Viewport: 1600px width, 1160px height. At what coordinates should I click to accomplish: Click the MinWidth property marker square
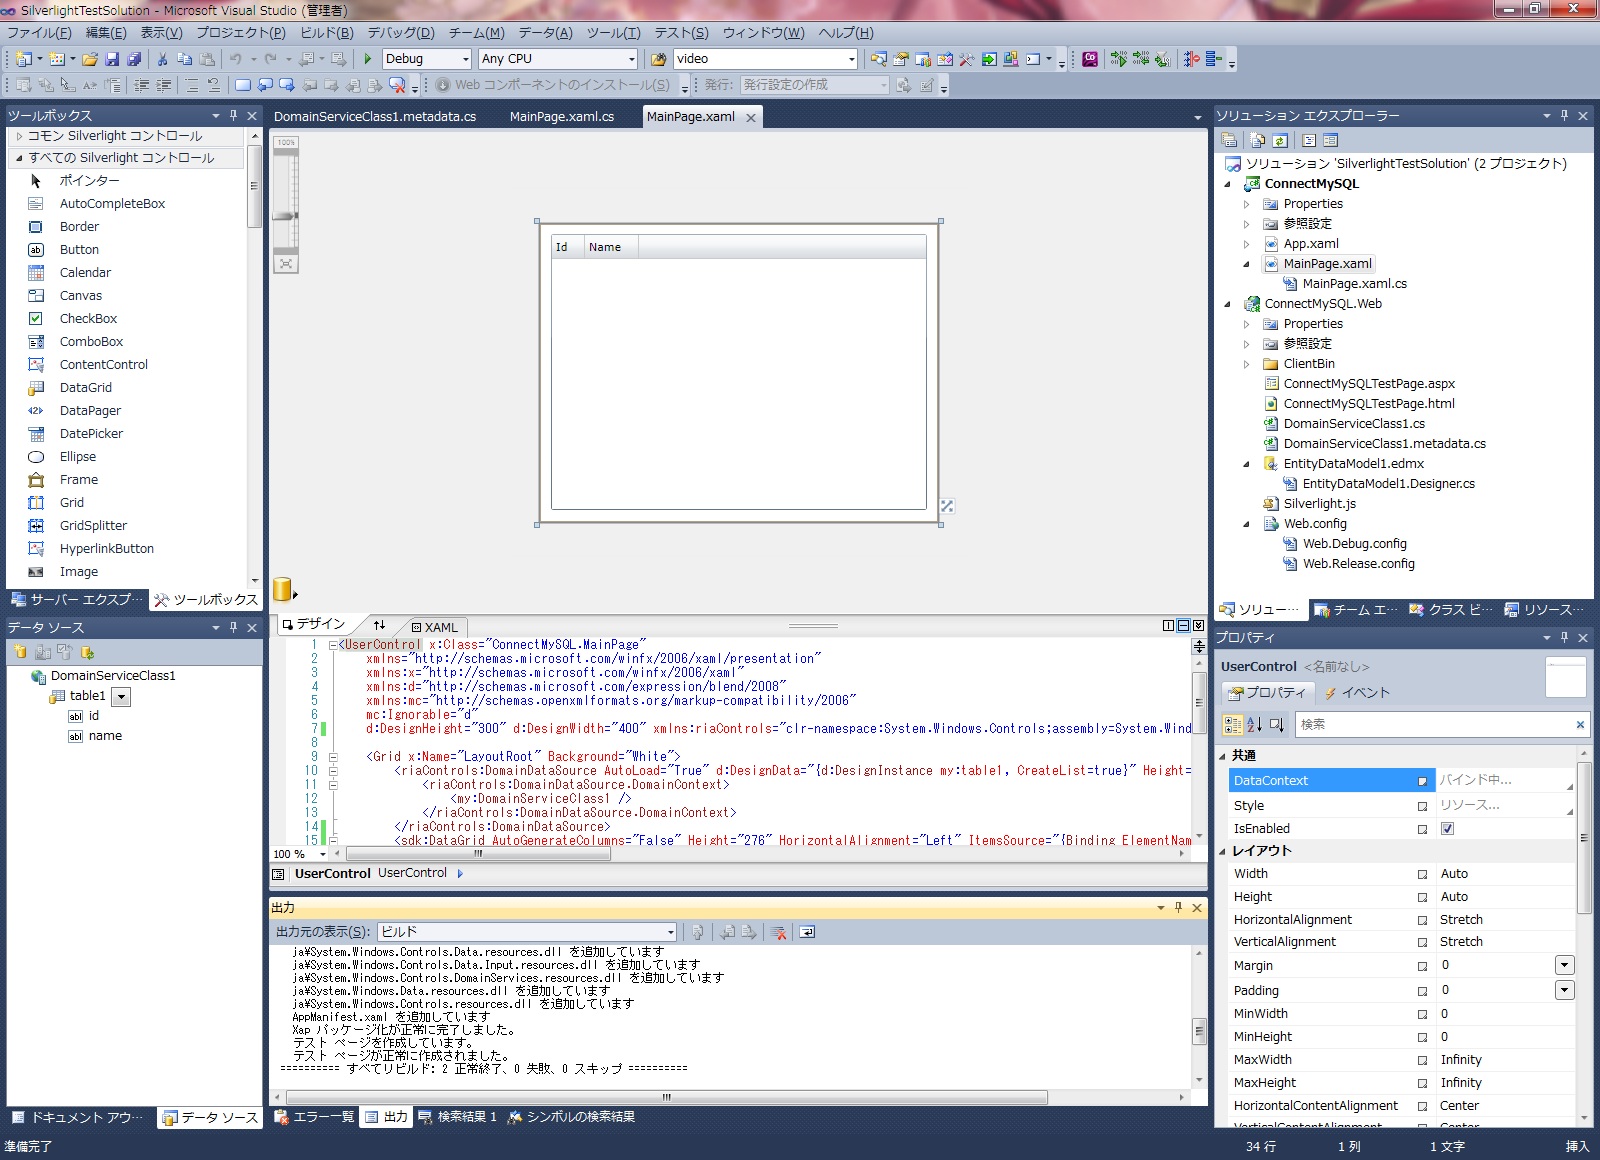point(1422,1014)
